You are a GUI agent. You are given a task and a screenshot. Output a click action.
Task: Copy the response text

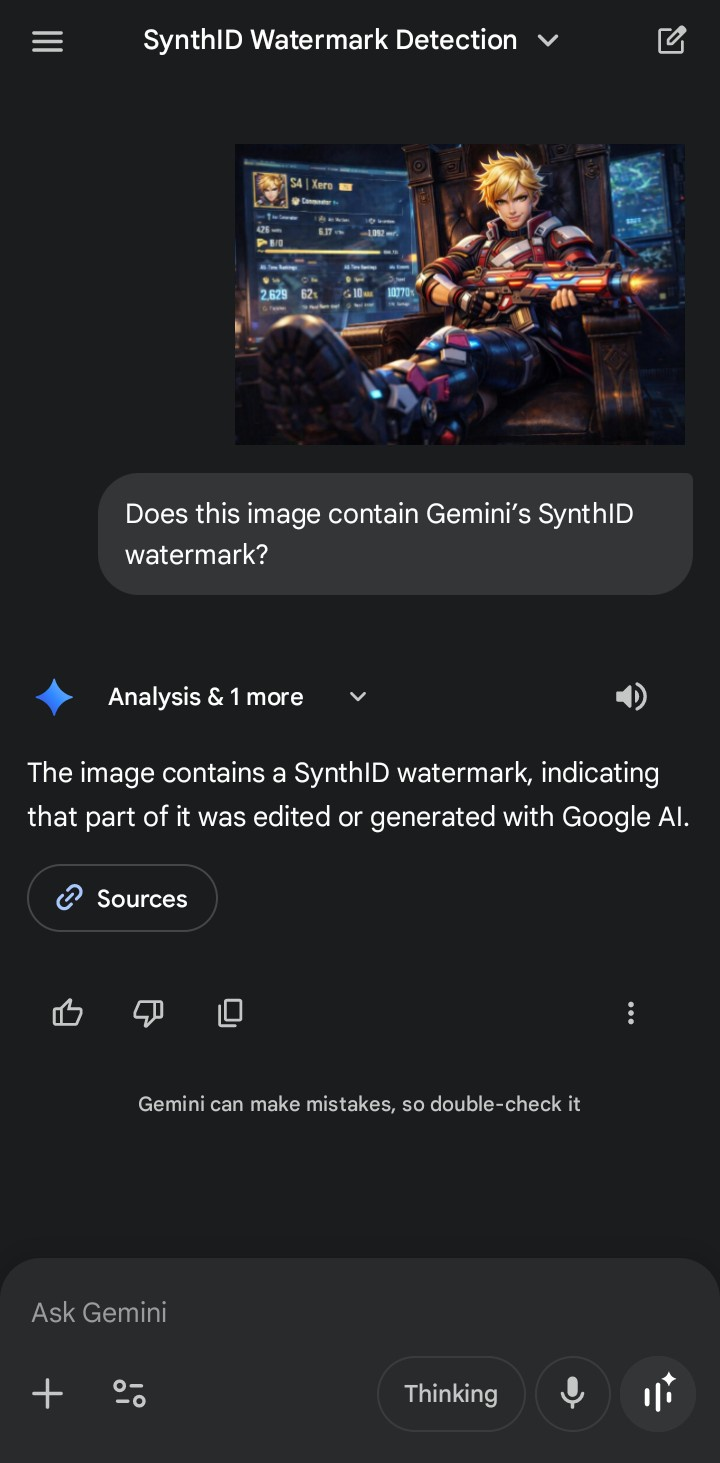tap(230, 1013)
